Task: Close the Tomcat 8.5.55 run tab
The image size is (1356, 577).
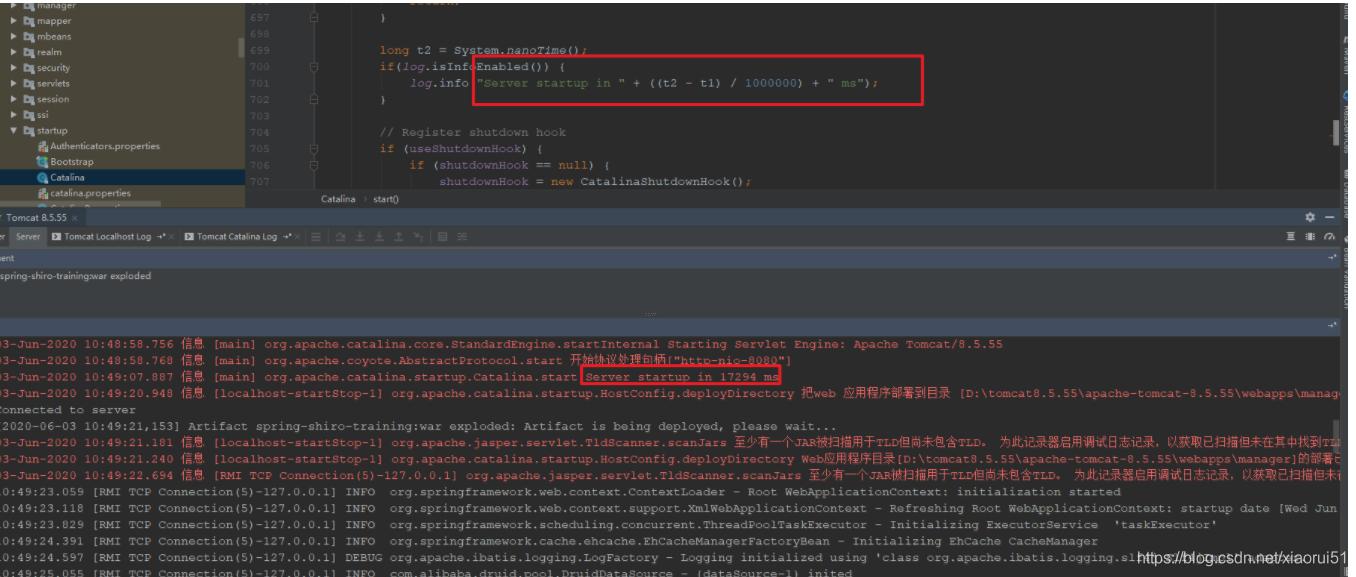Action: [x=75, y=218]
